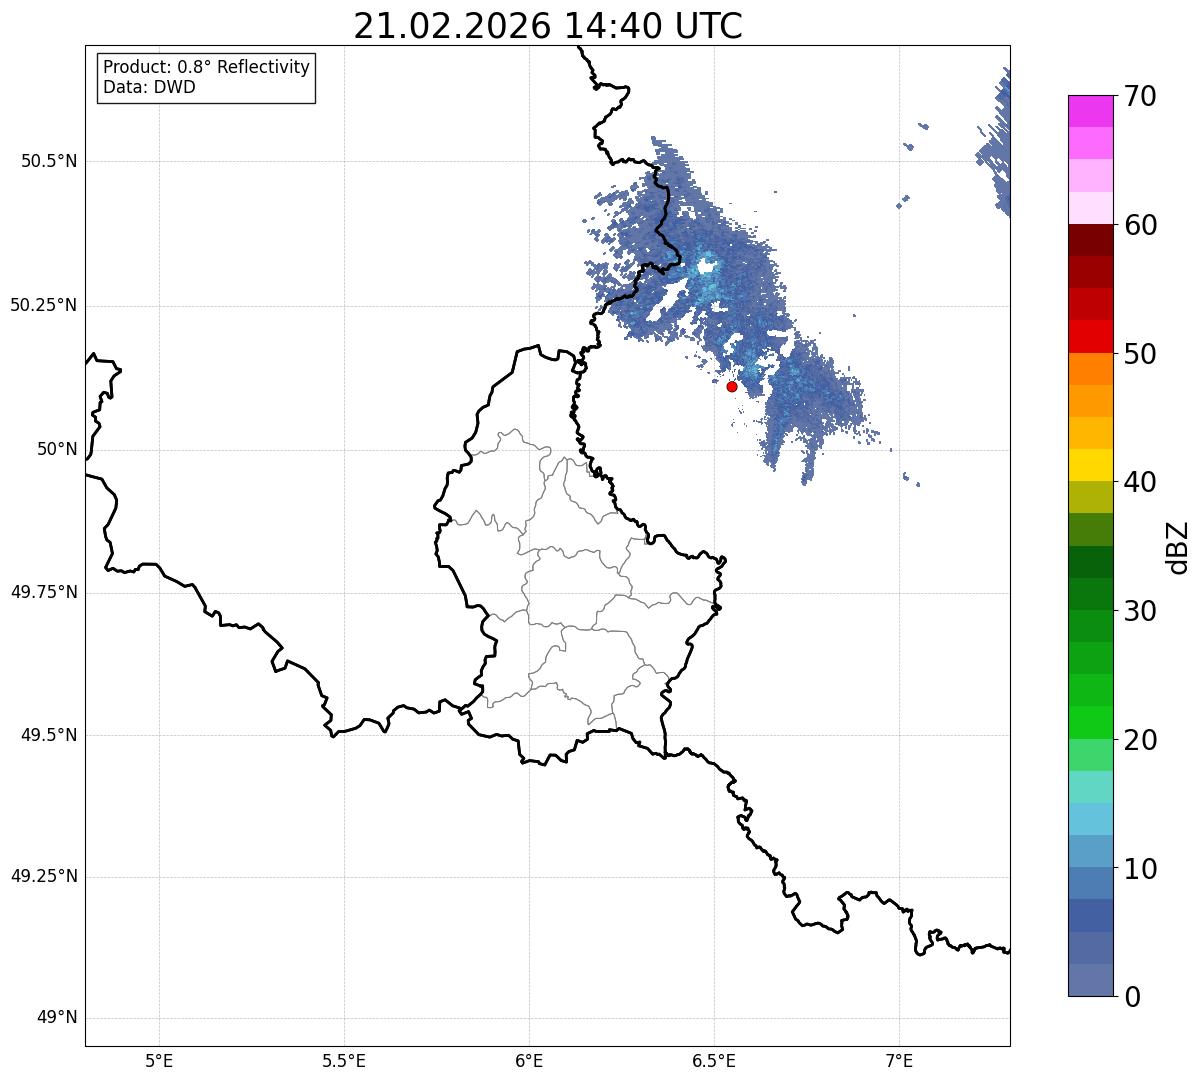1202x1081 pixels.
Task: Click the 49.25°N latitude label
Action: click(43, 877)
